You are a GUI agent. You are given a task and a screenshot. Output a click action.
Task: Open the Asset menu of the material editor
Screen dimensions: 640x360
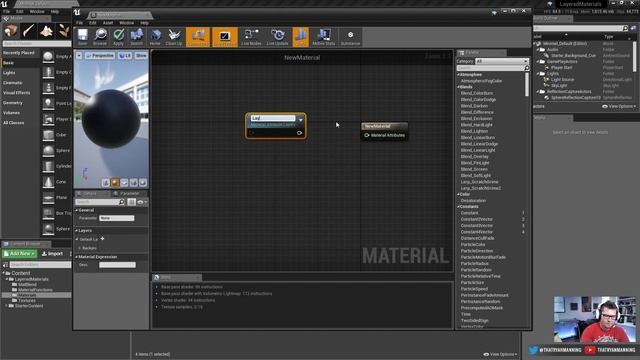[x=108, y=23]
